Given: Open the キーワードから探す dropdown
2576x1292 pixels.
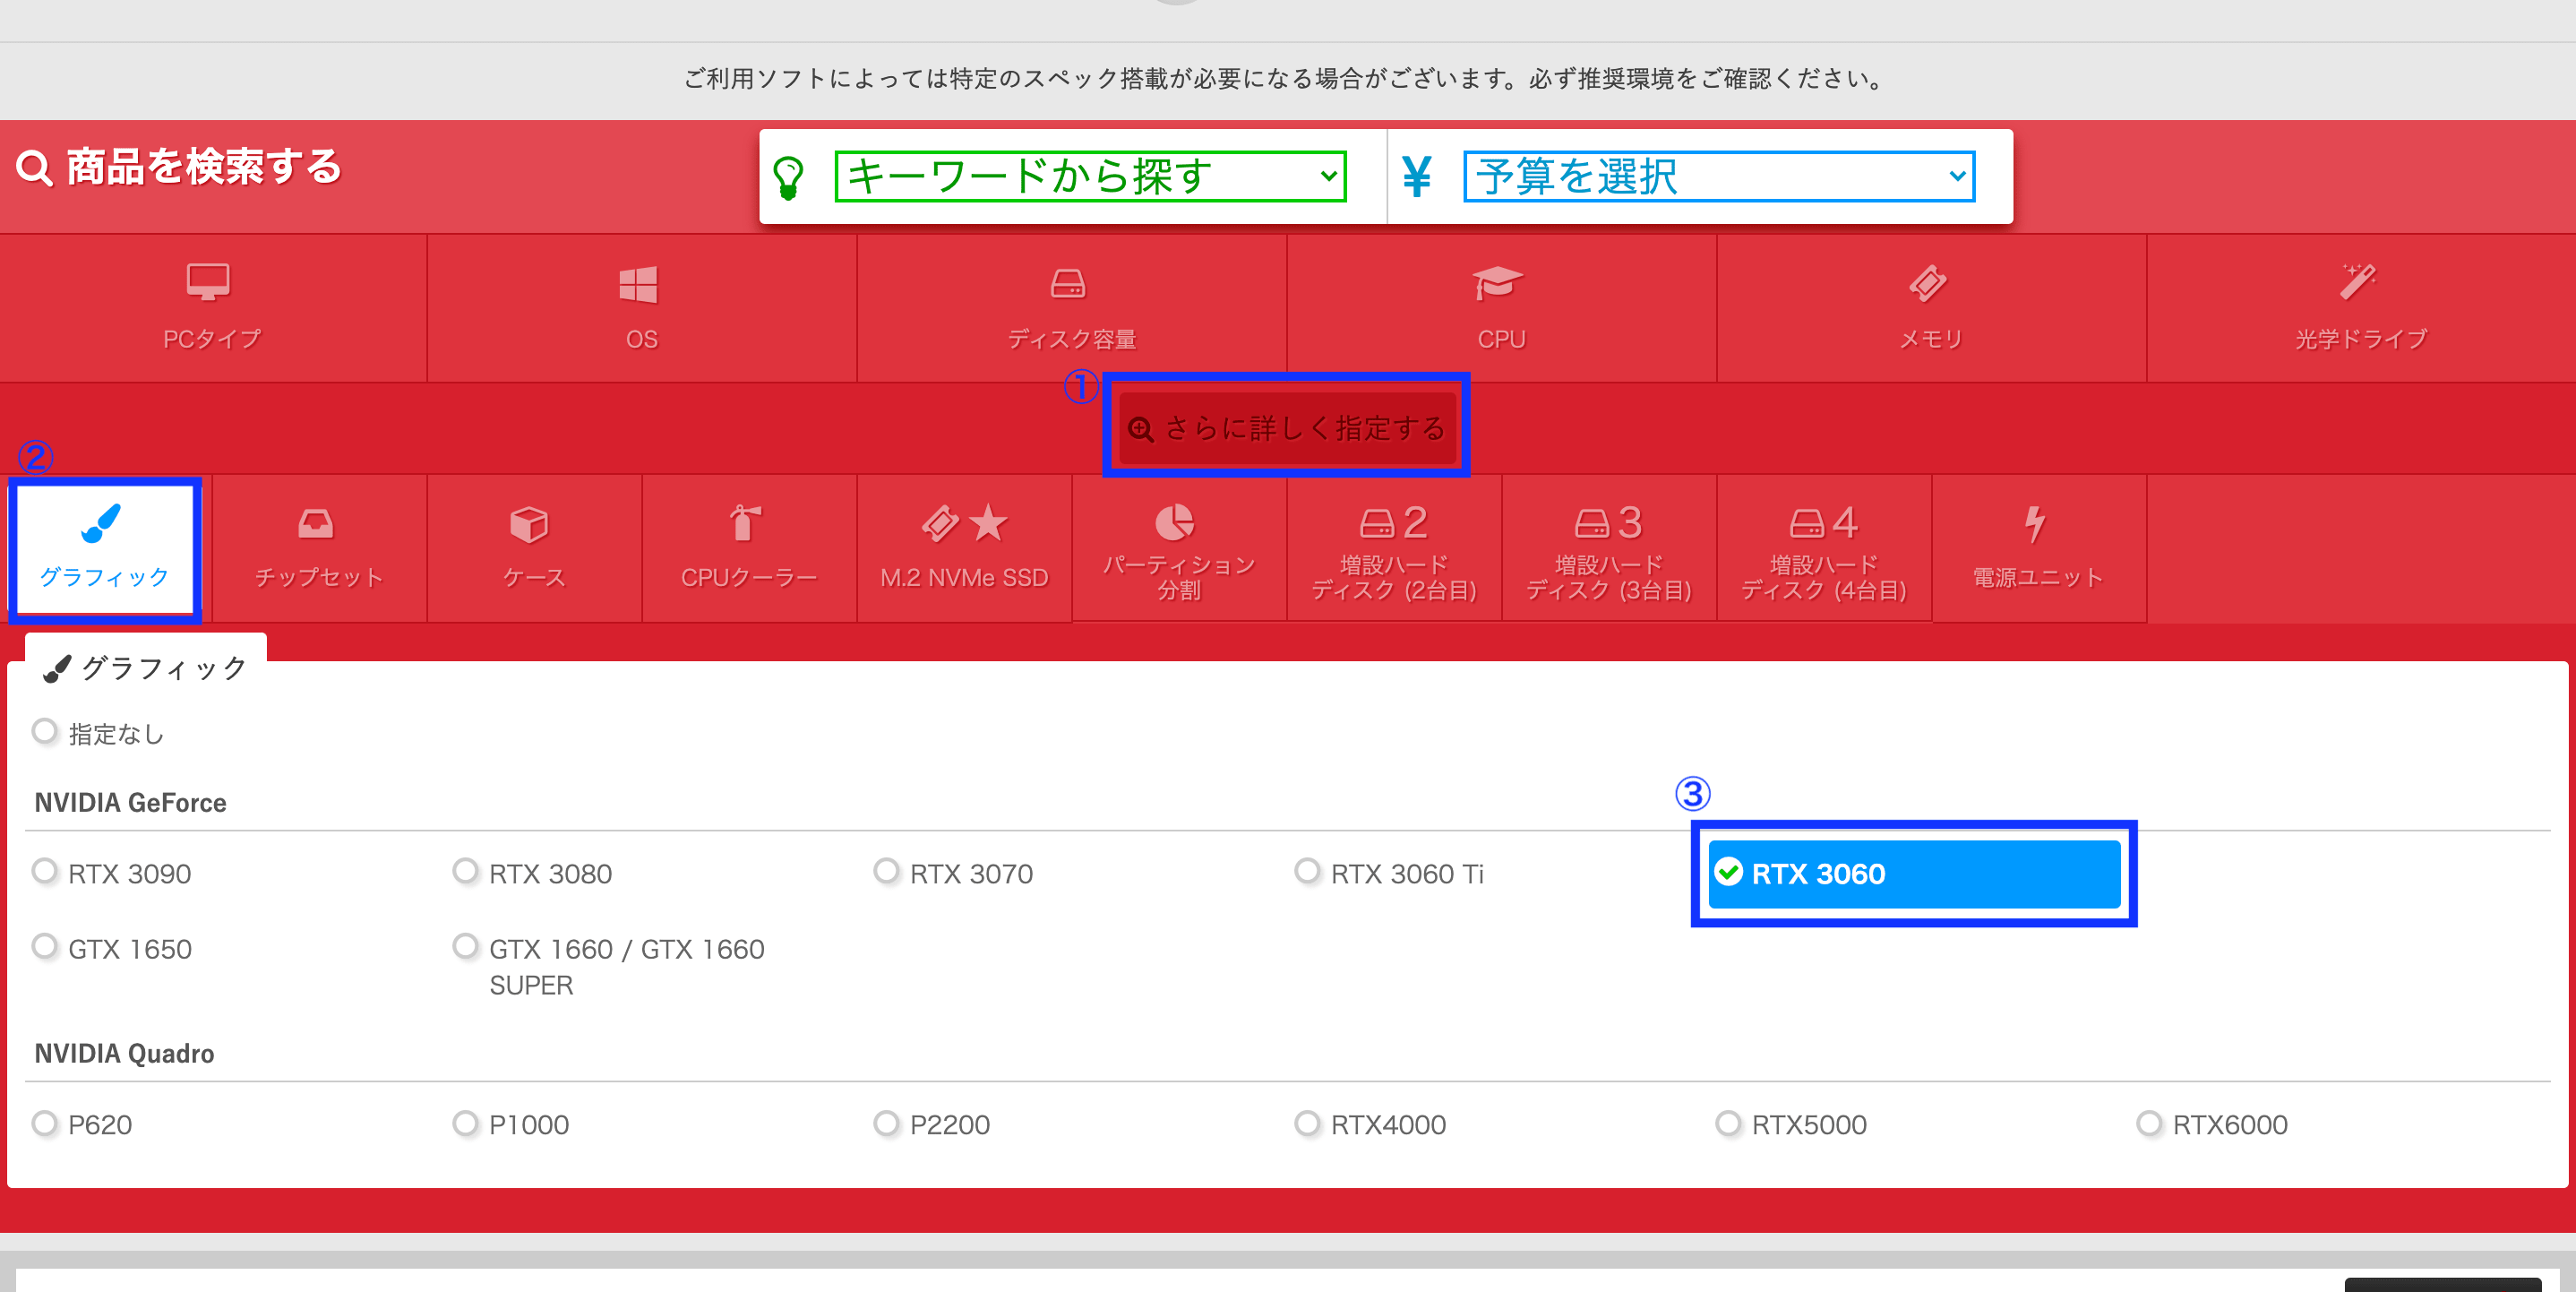Looking at the screenshot, I should point(1090,177).
